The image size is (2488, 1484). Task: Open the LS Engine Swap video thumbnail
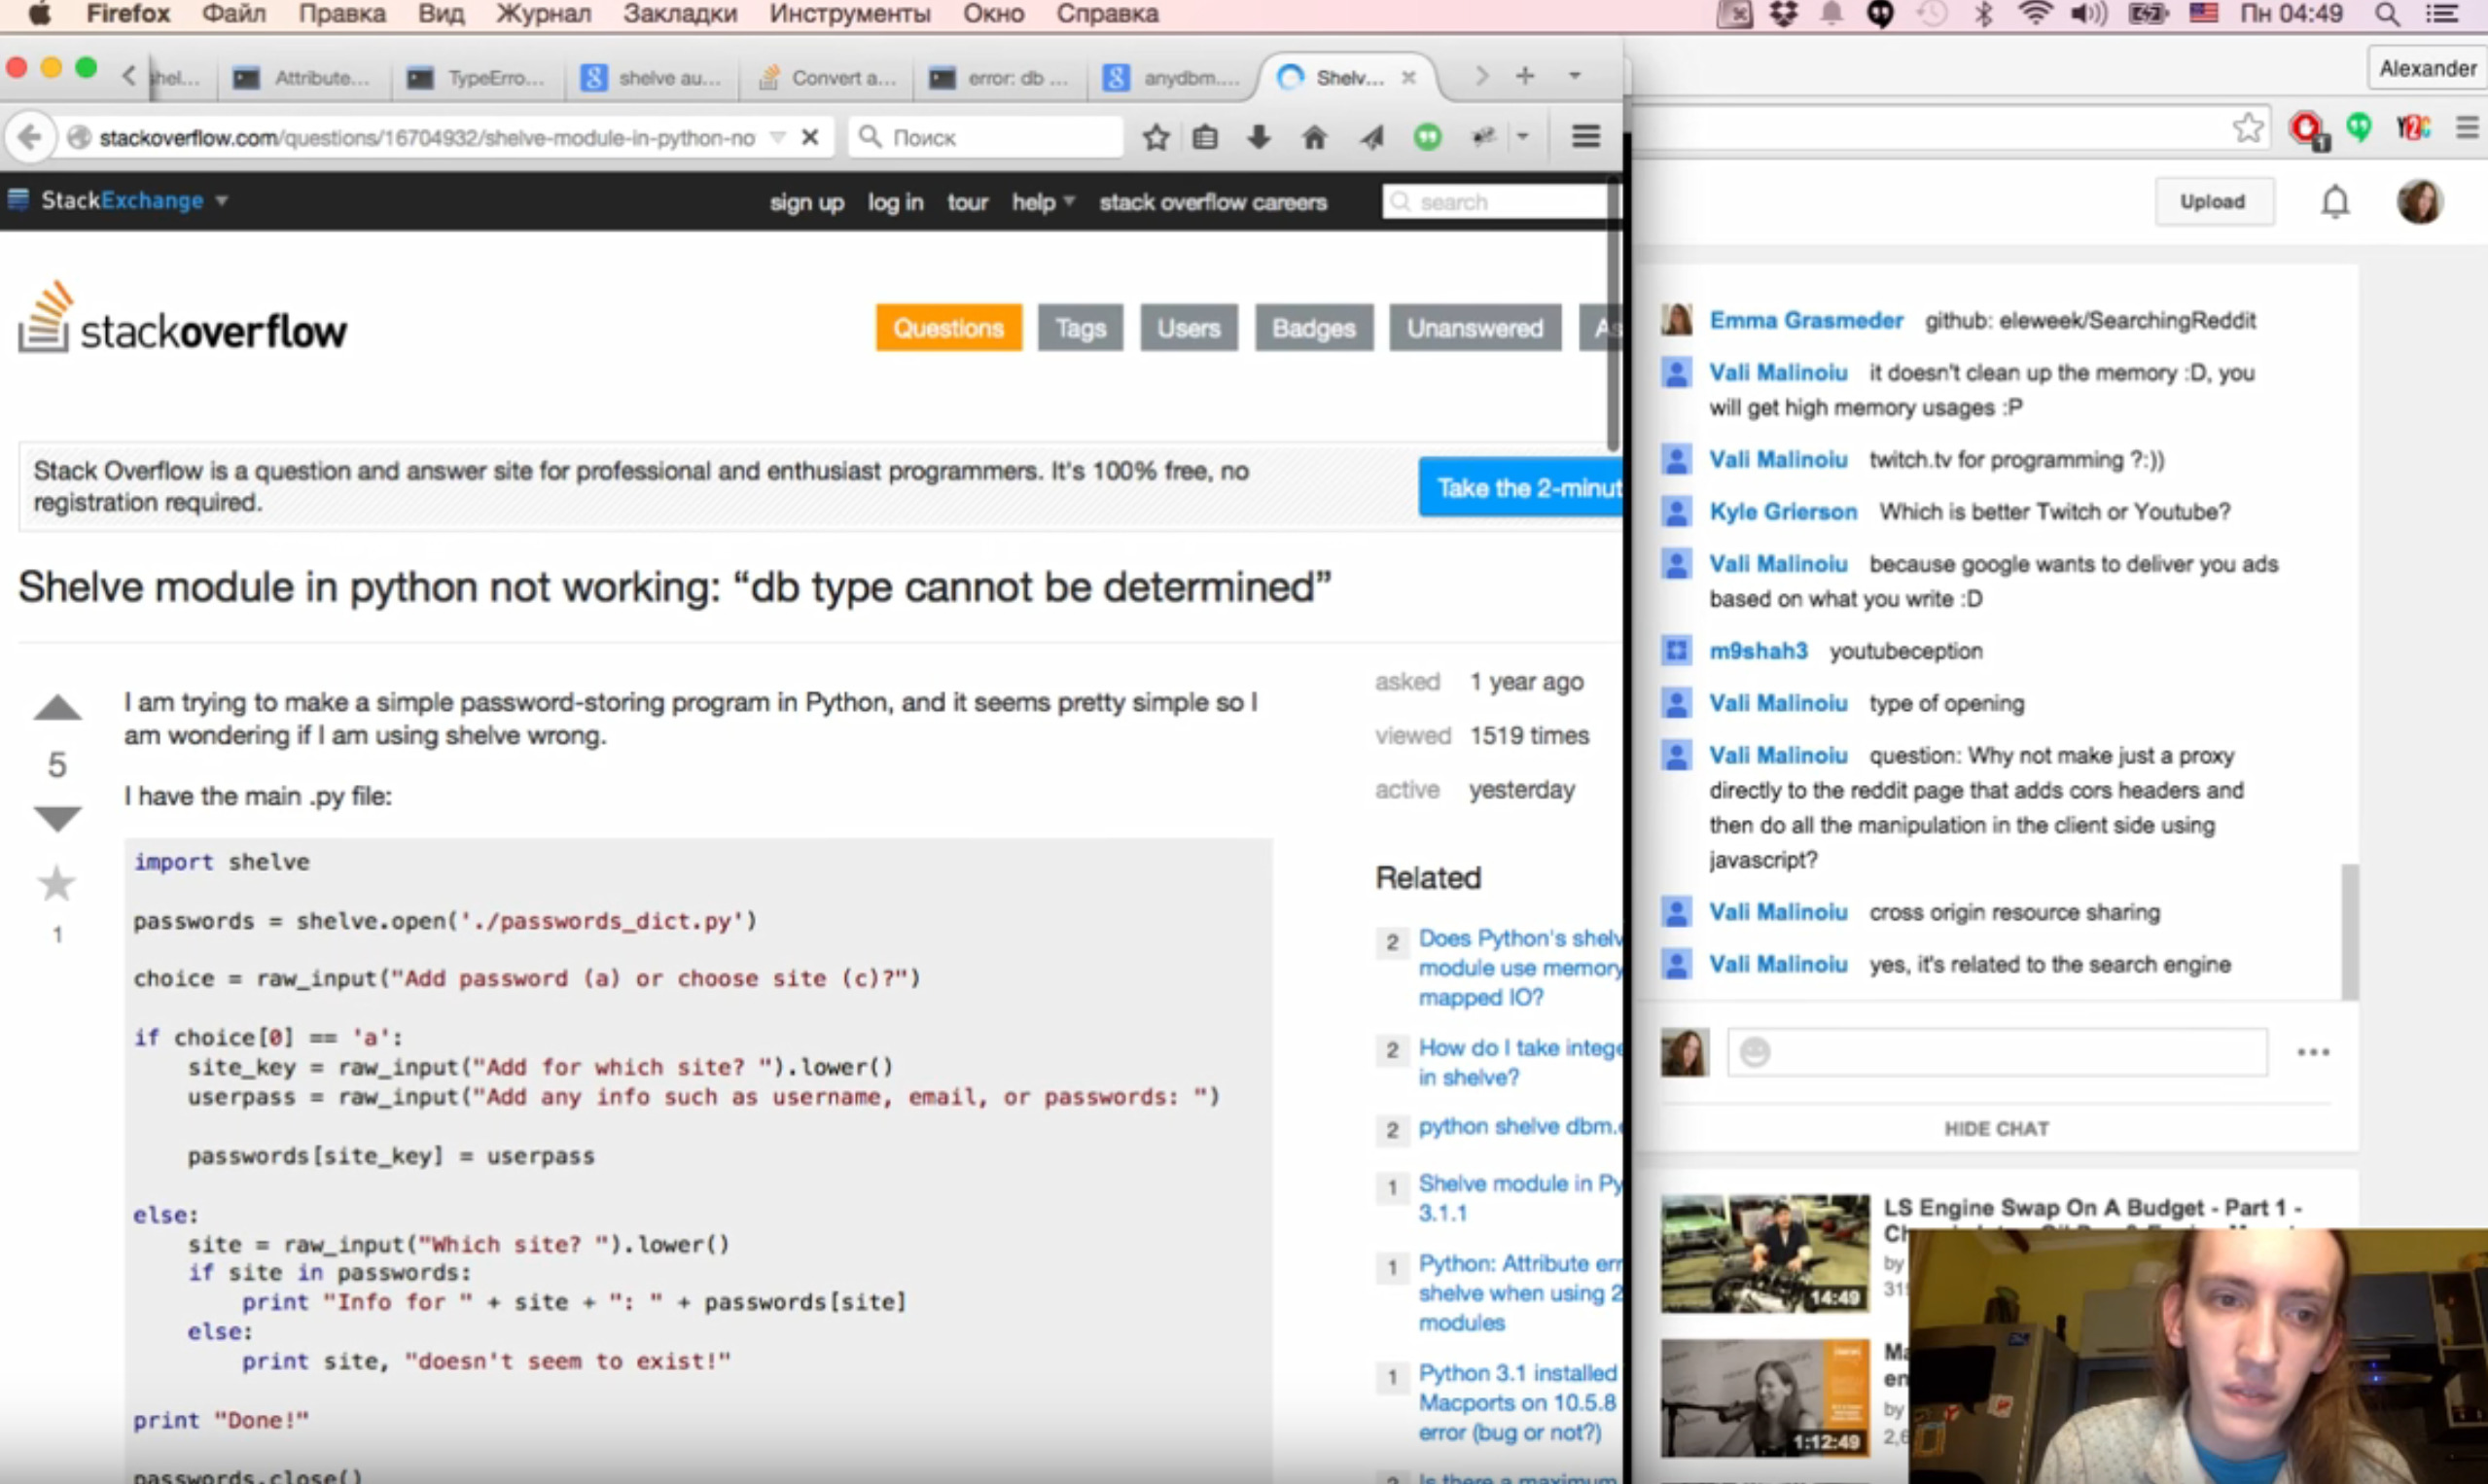(1765, 1252)
